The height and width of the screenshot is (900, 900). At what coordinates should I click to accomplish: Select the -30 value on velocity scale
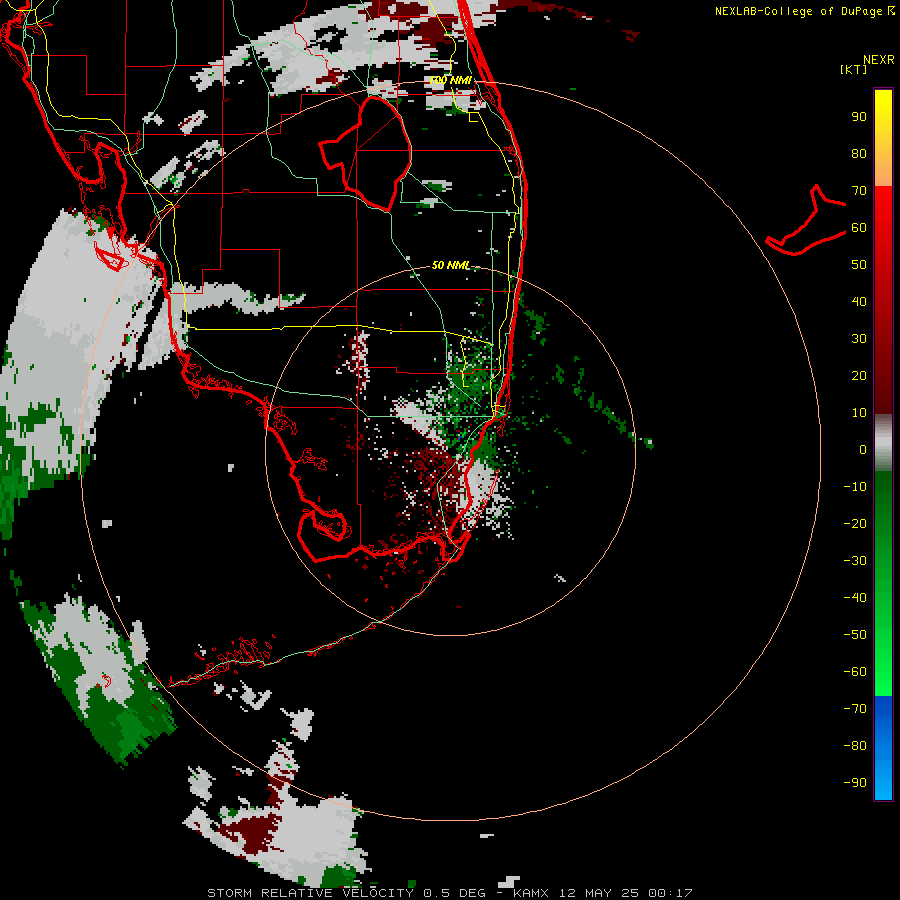tap(855, 561)
